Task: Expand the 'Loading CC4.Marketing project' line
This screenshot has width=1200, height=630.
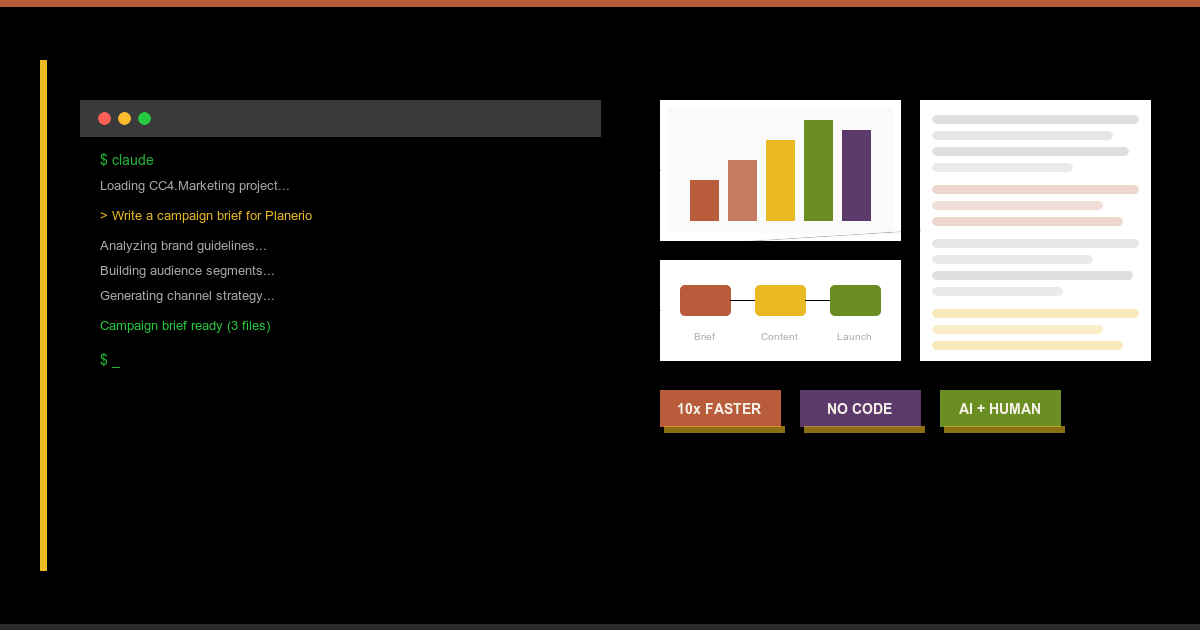Action: click(194, 185)
